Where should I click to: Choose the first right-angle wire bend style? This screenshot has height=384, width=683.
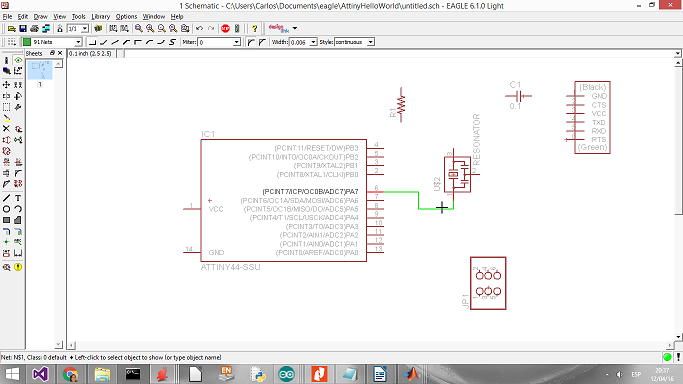pyautogui.click(x=92, y=42)
